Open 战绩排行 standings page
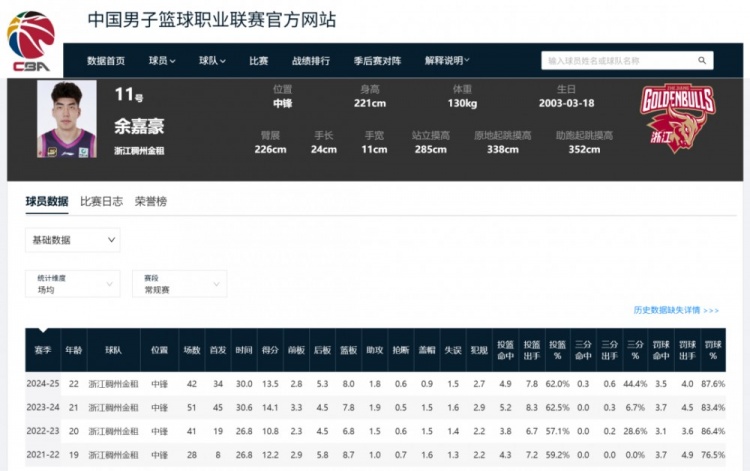The width and height of the screenshot is (750, 471). click(311, 61)
